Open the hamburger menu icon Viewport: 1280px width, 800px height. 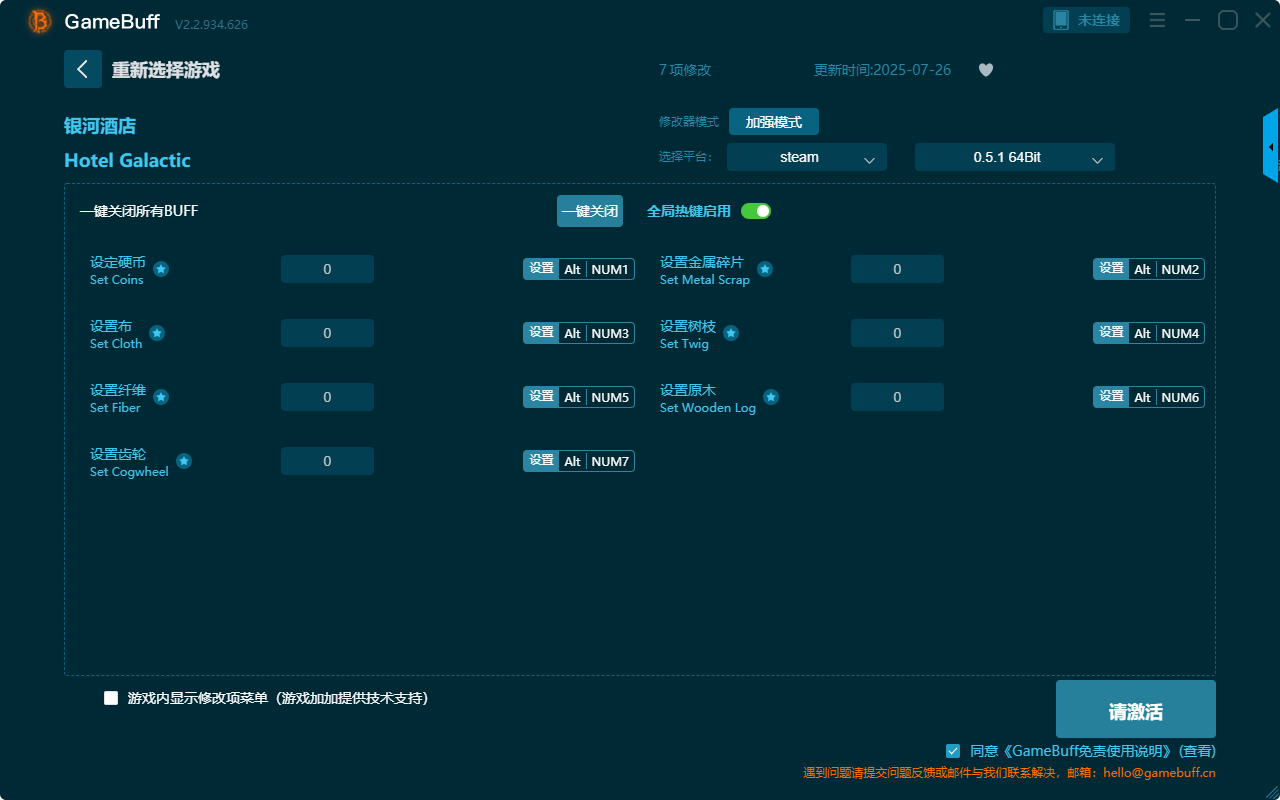pos(1157,19)
